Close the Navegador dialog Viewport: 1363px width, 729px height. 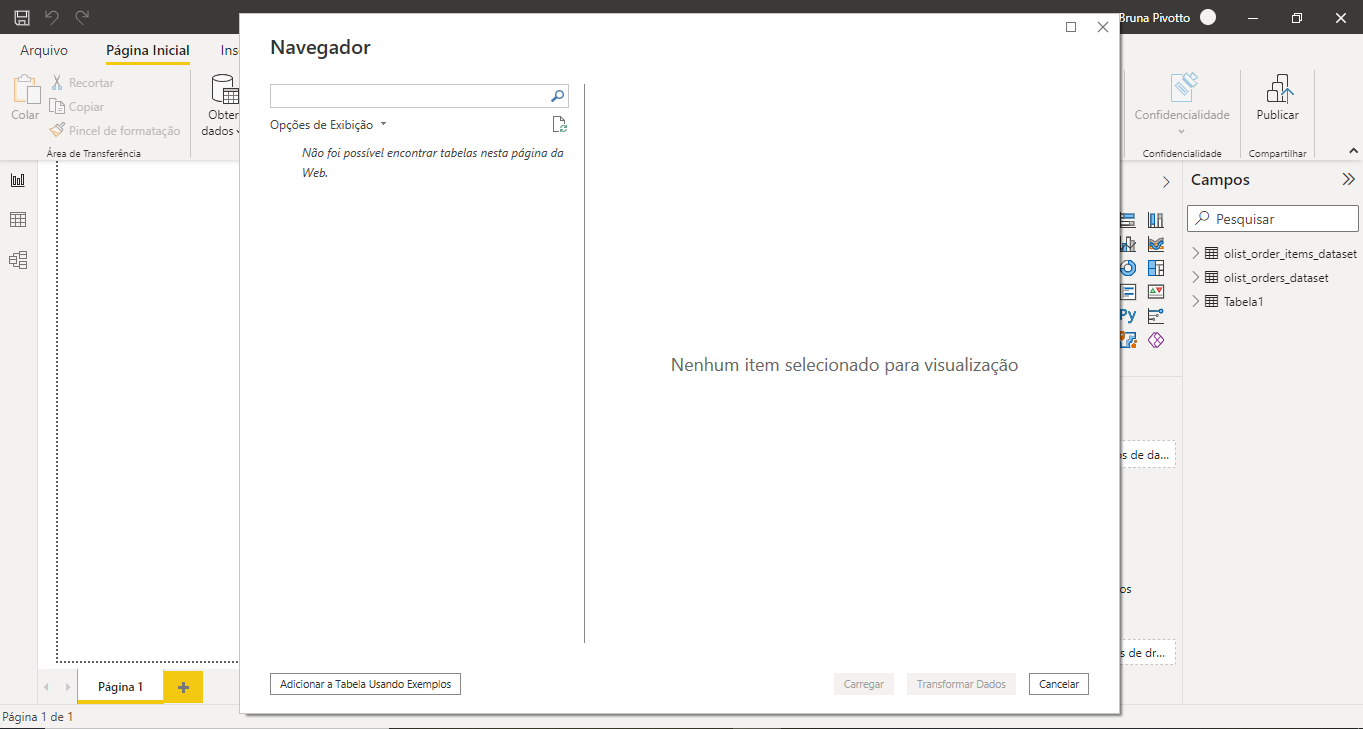click(x=1103, y=28)
